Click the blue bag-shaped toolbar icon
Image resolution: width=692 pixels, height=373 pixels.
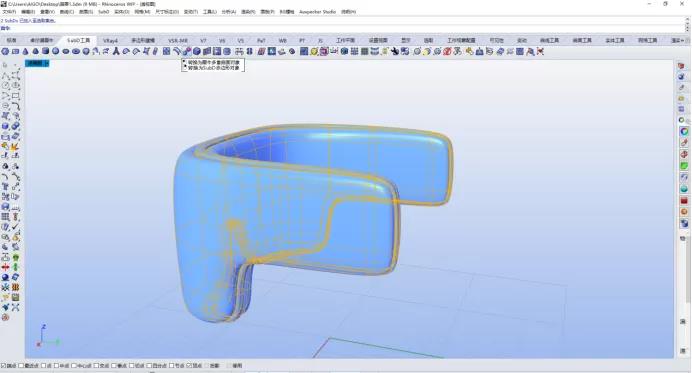point(480,51)
